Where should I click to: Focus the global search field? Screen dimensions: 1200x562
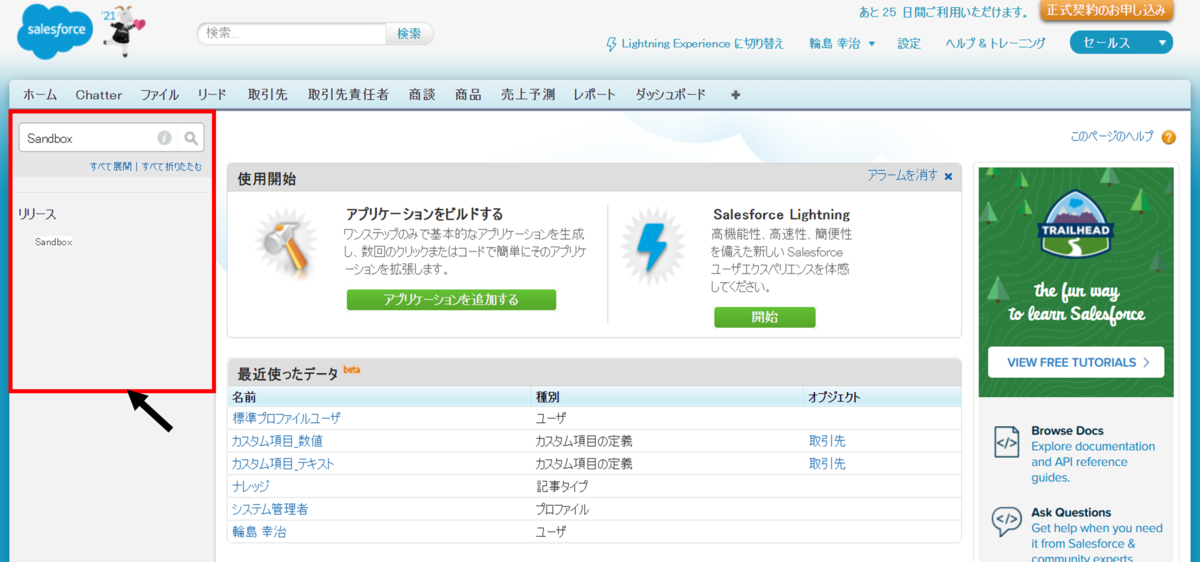click(x=292, y=34)
